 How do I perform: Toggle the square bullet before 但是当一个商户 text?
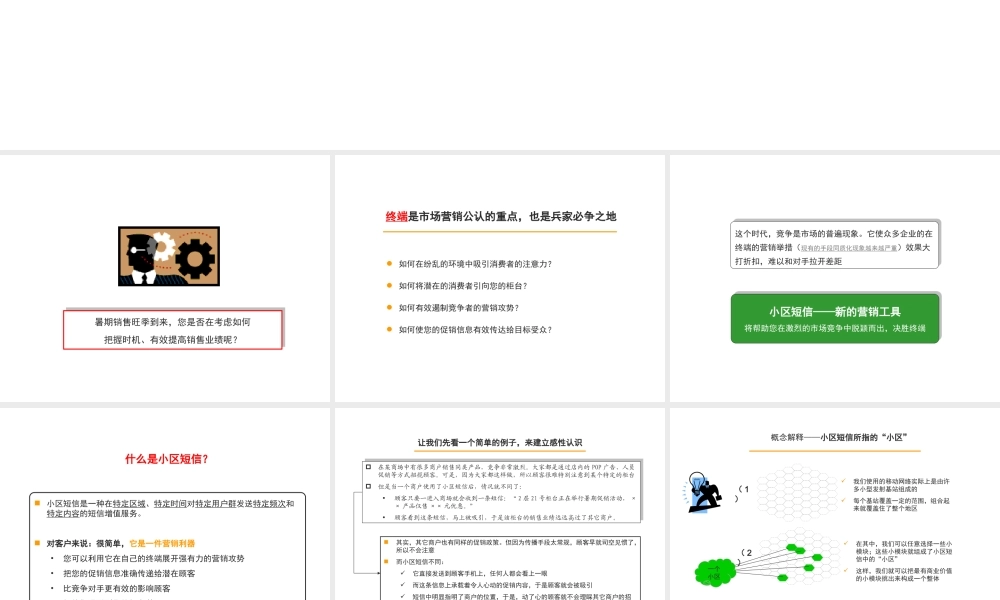(368, 486)
